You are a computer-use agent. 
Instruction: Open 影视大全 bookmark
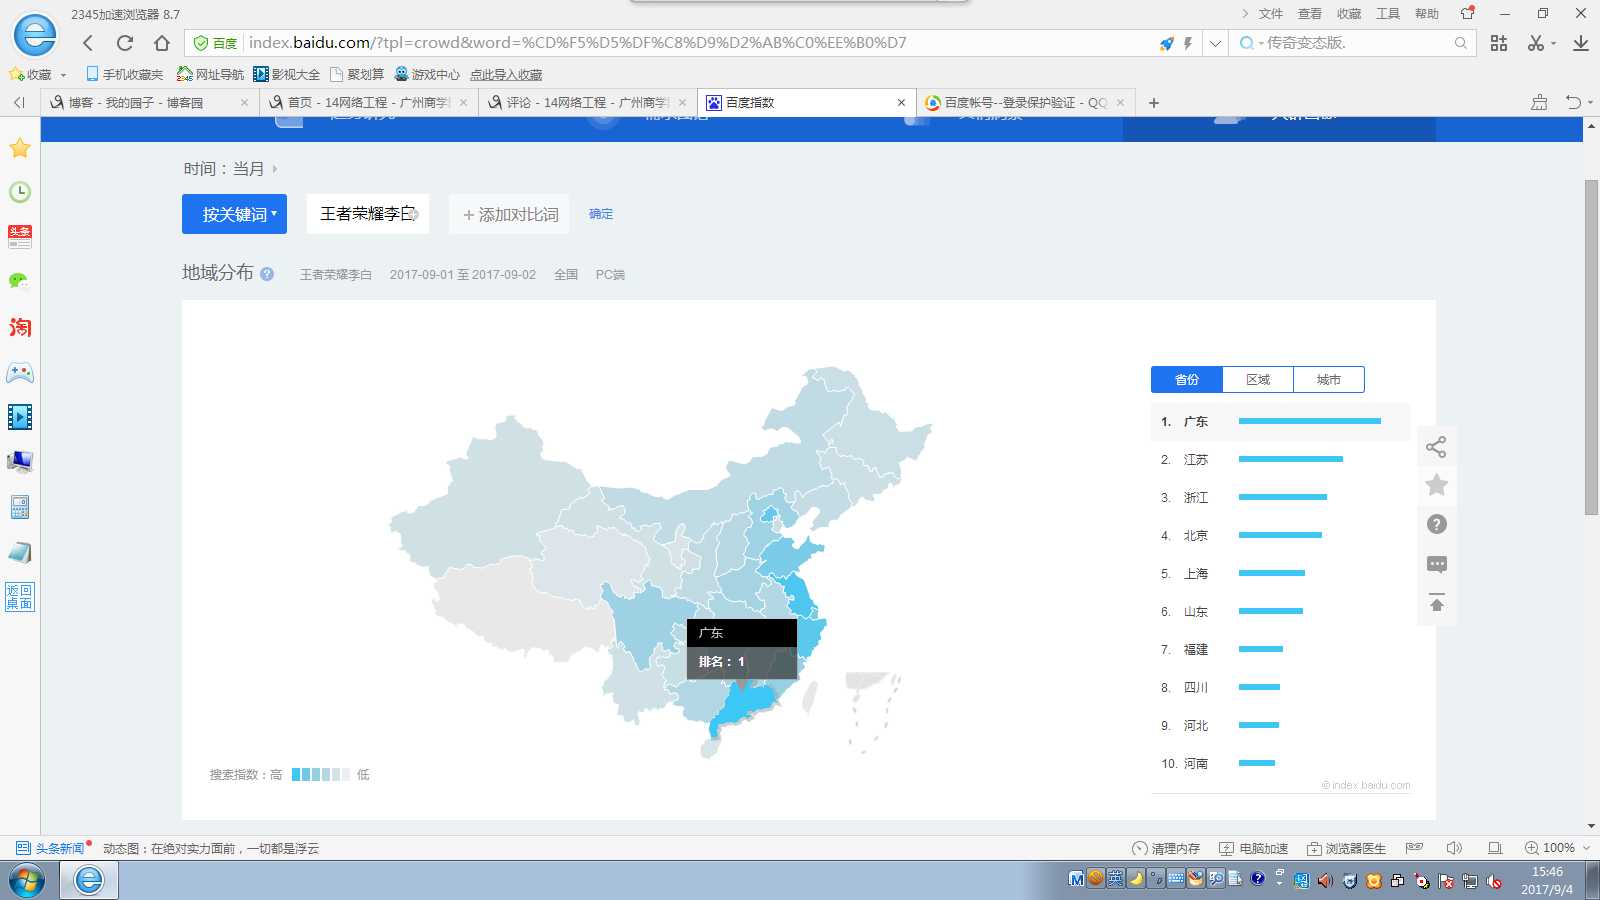(x=286, y=75)
